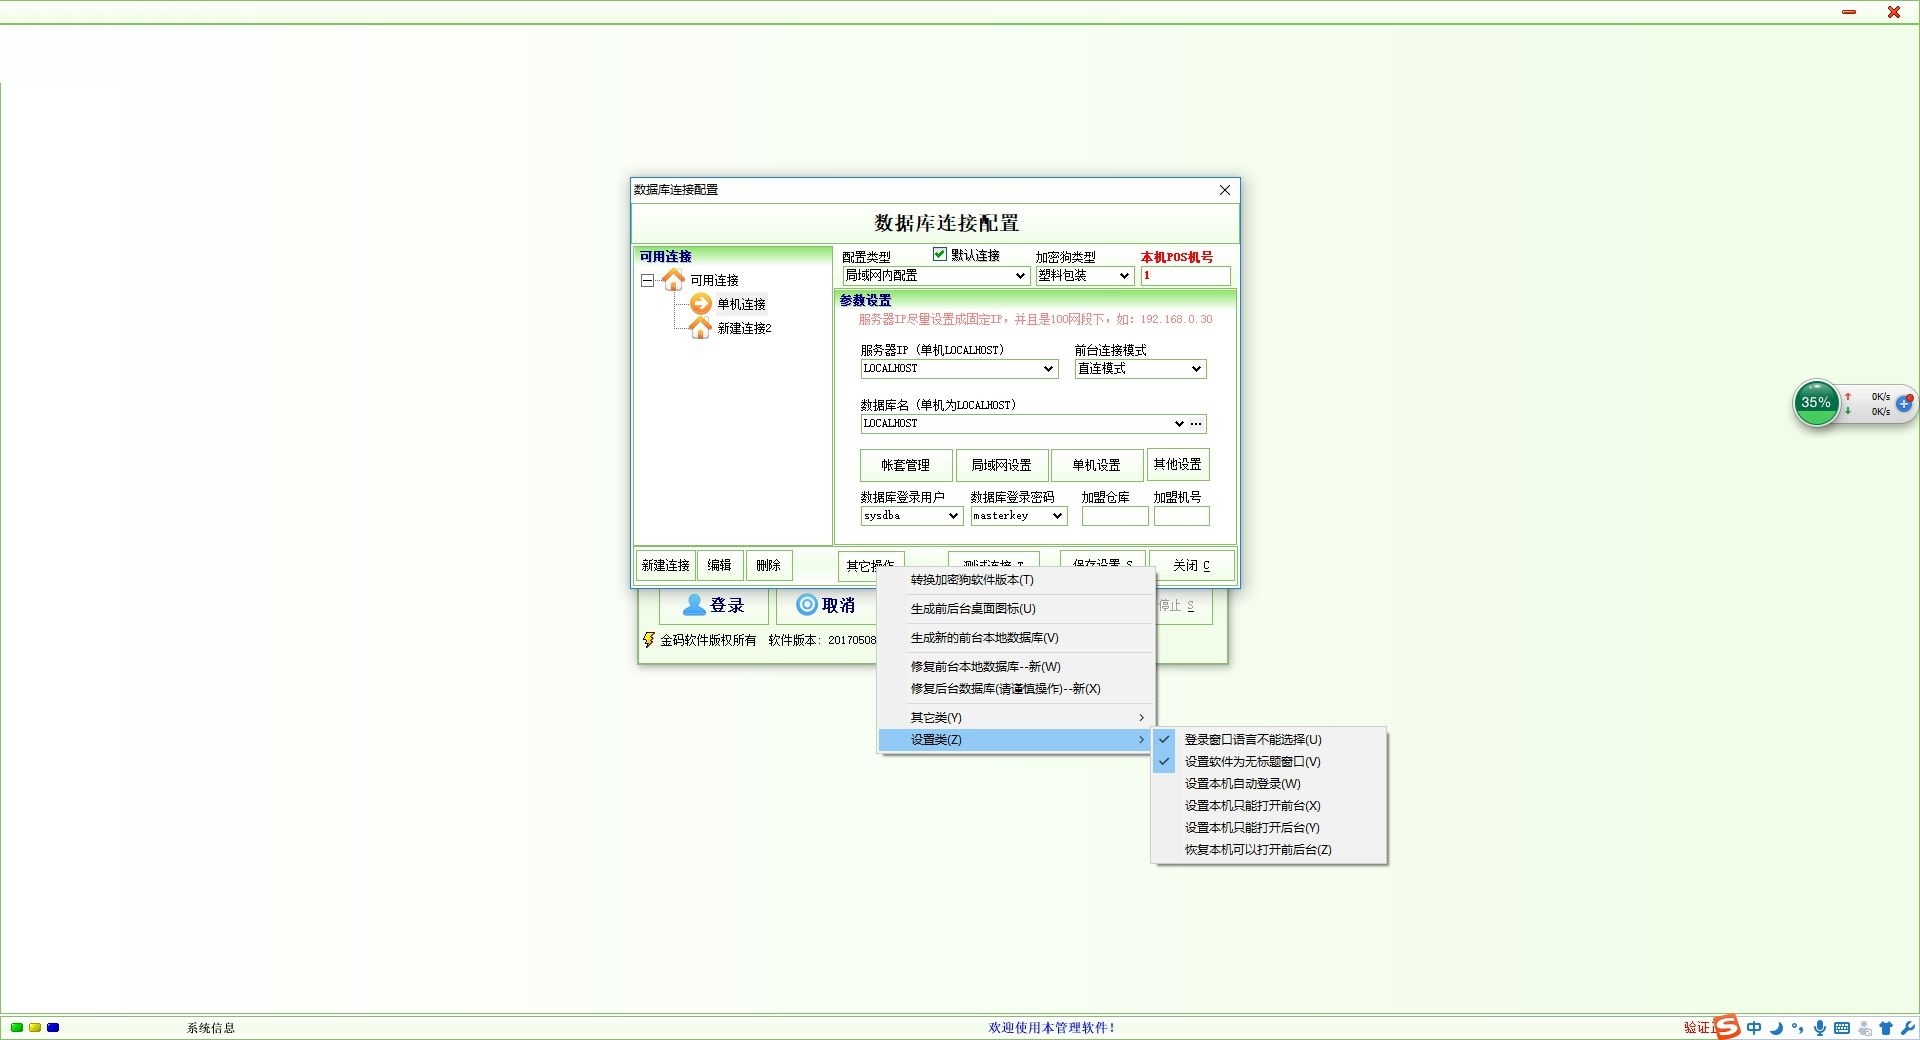Click the 取消 cancel button
Screen dimensions: 1920x1040
(827, 605)
